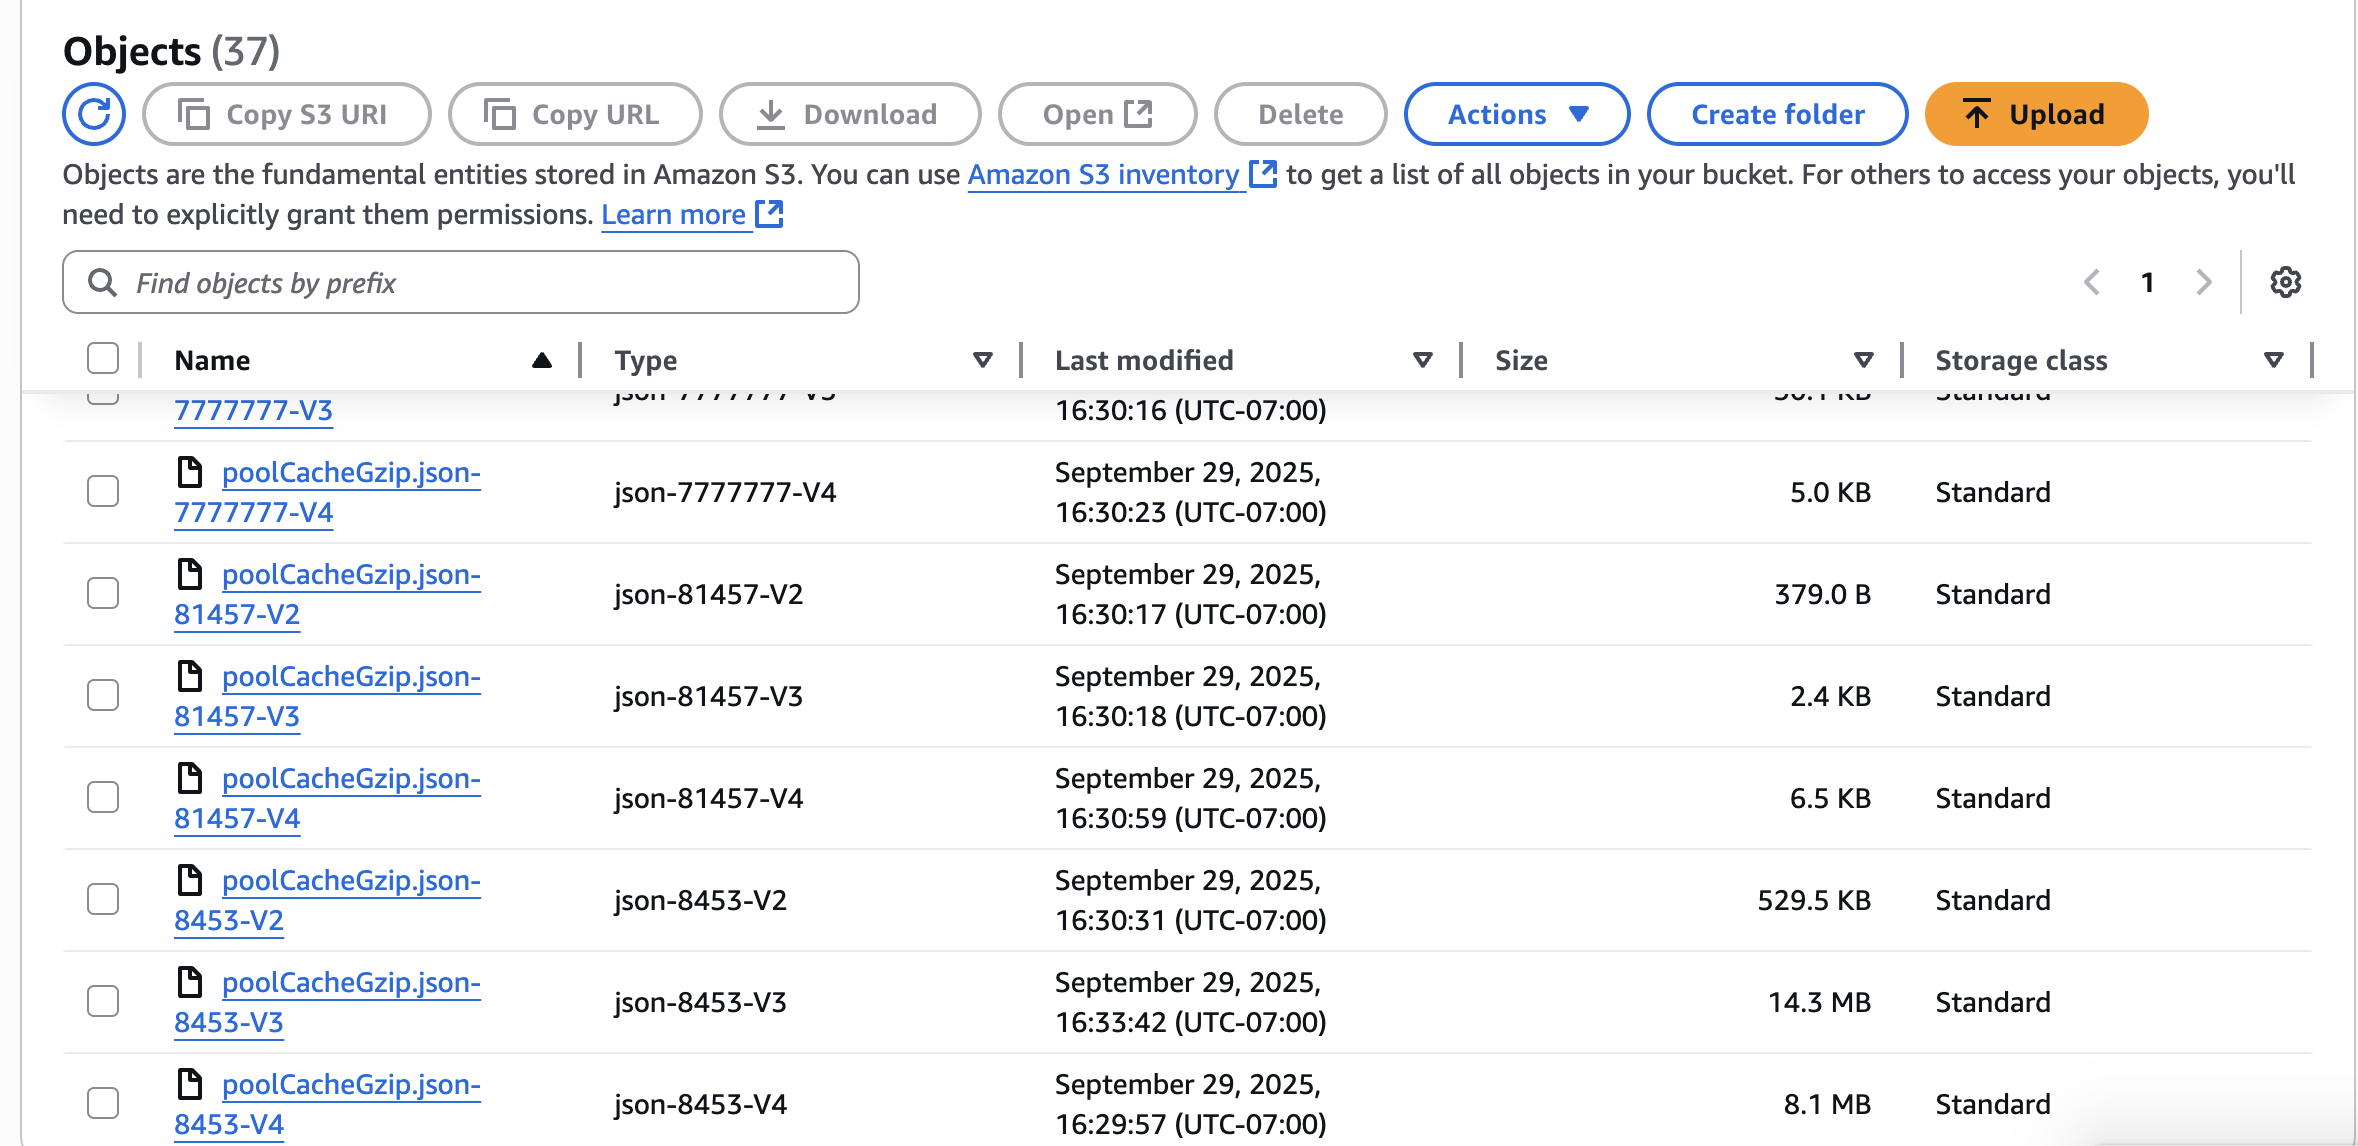The width and height of the screenshot is (2358, 1146).
Task: Sort using the Type column header
Action: coord(646,360)
